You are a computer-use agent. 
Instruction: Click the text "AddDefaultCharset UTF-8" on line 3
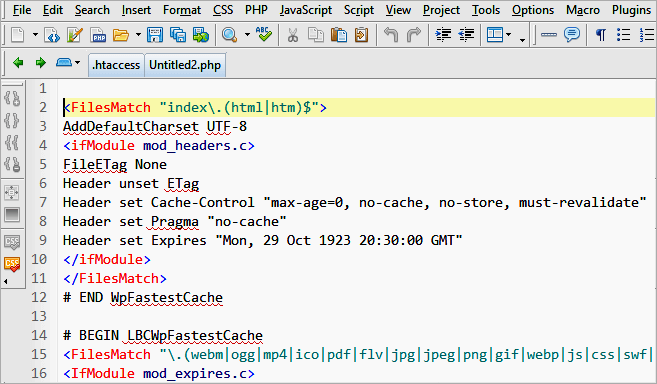[155, 127]
